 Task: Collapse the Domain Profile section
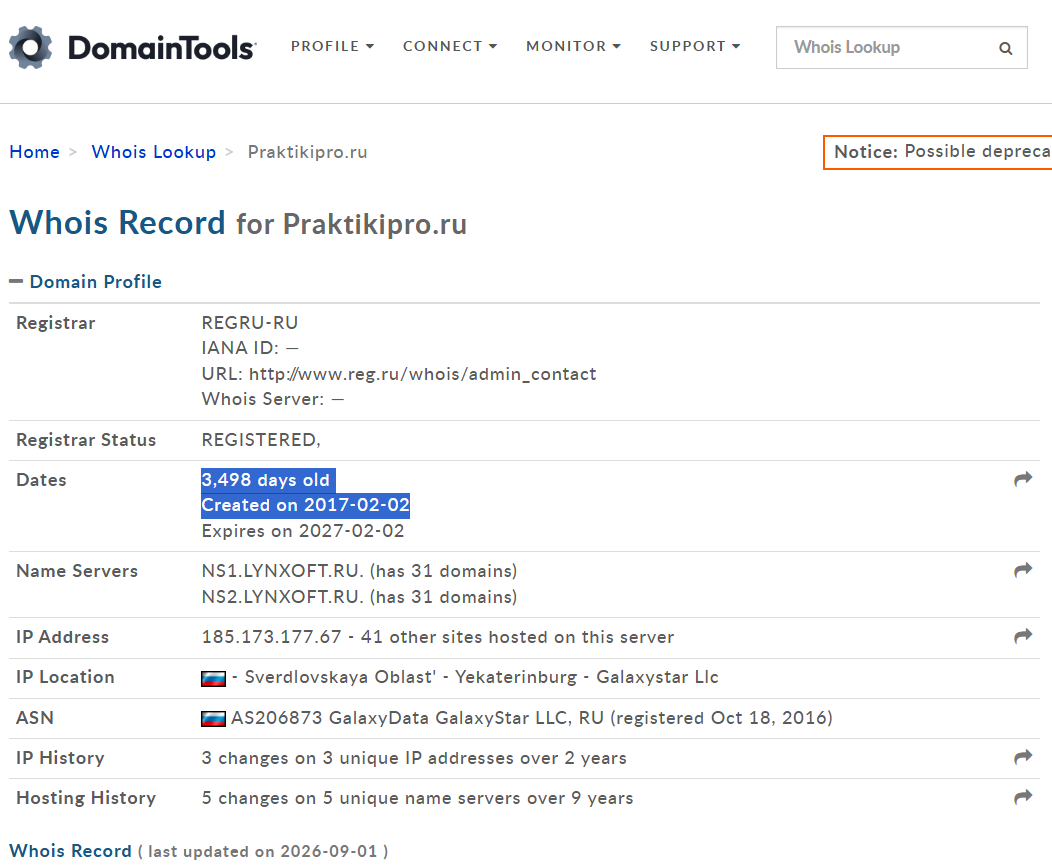pyautogui.click(x=85, y=282)
